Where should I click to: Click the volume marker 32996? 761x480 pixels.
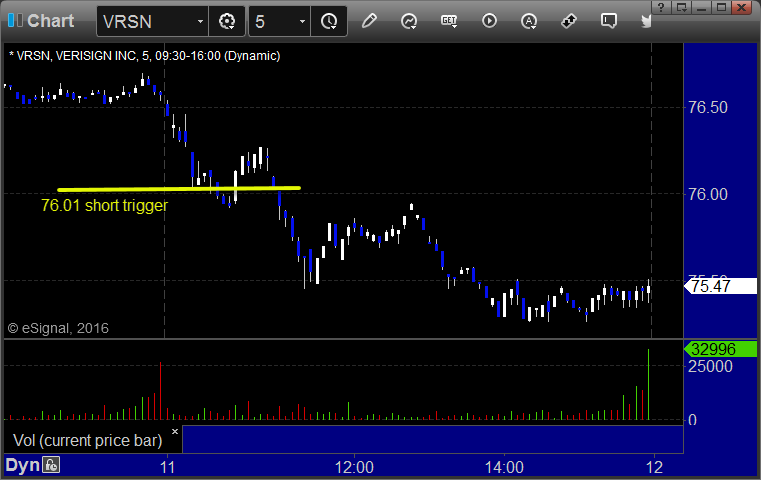721,349
